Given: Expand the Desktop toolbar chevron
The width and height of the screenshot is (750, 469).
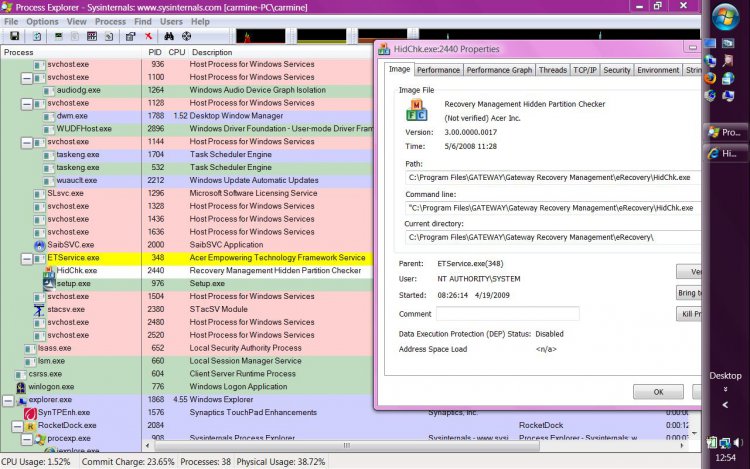Looking at the screenshot, I should click(x=726, y=389).
